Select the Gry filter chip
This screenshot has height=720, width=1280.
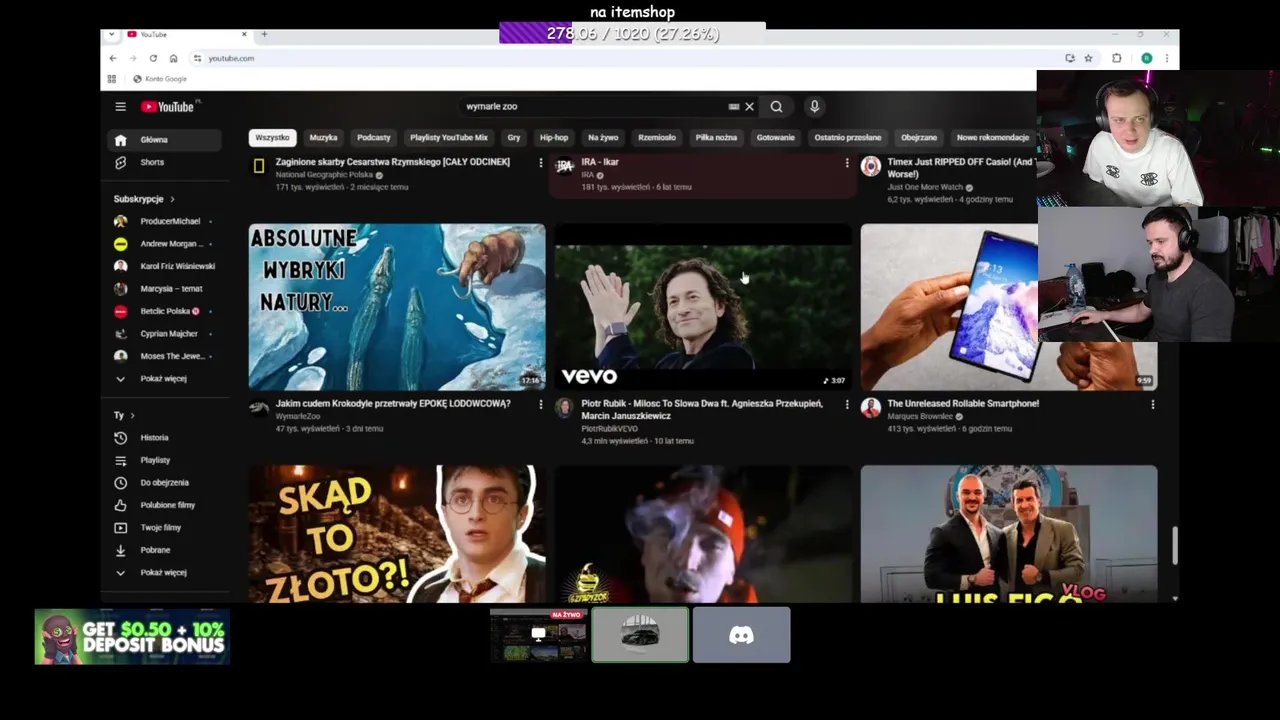[x=514, y=137]
